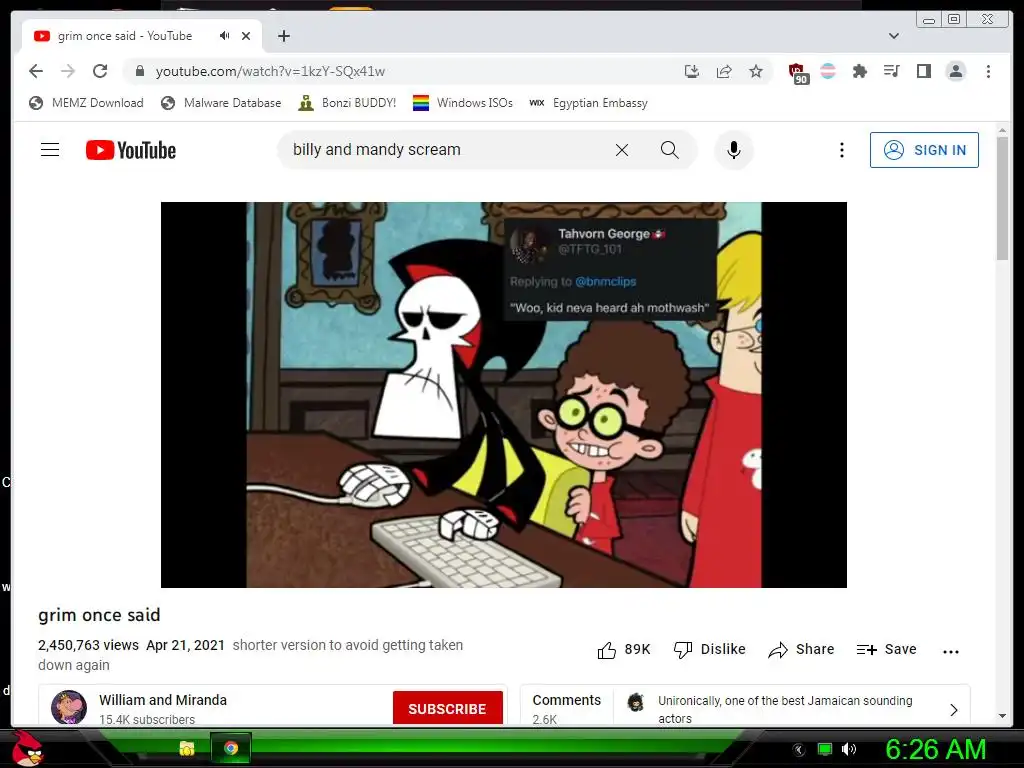Screen dimensions: 1024x768
Task: Mute the tab via the speaker icon
Action: tap(225, 35)
